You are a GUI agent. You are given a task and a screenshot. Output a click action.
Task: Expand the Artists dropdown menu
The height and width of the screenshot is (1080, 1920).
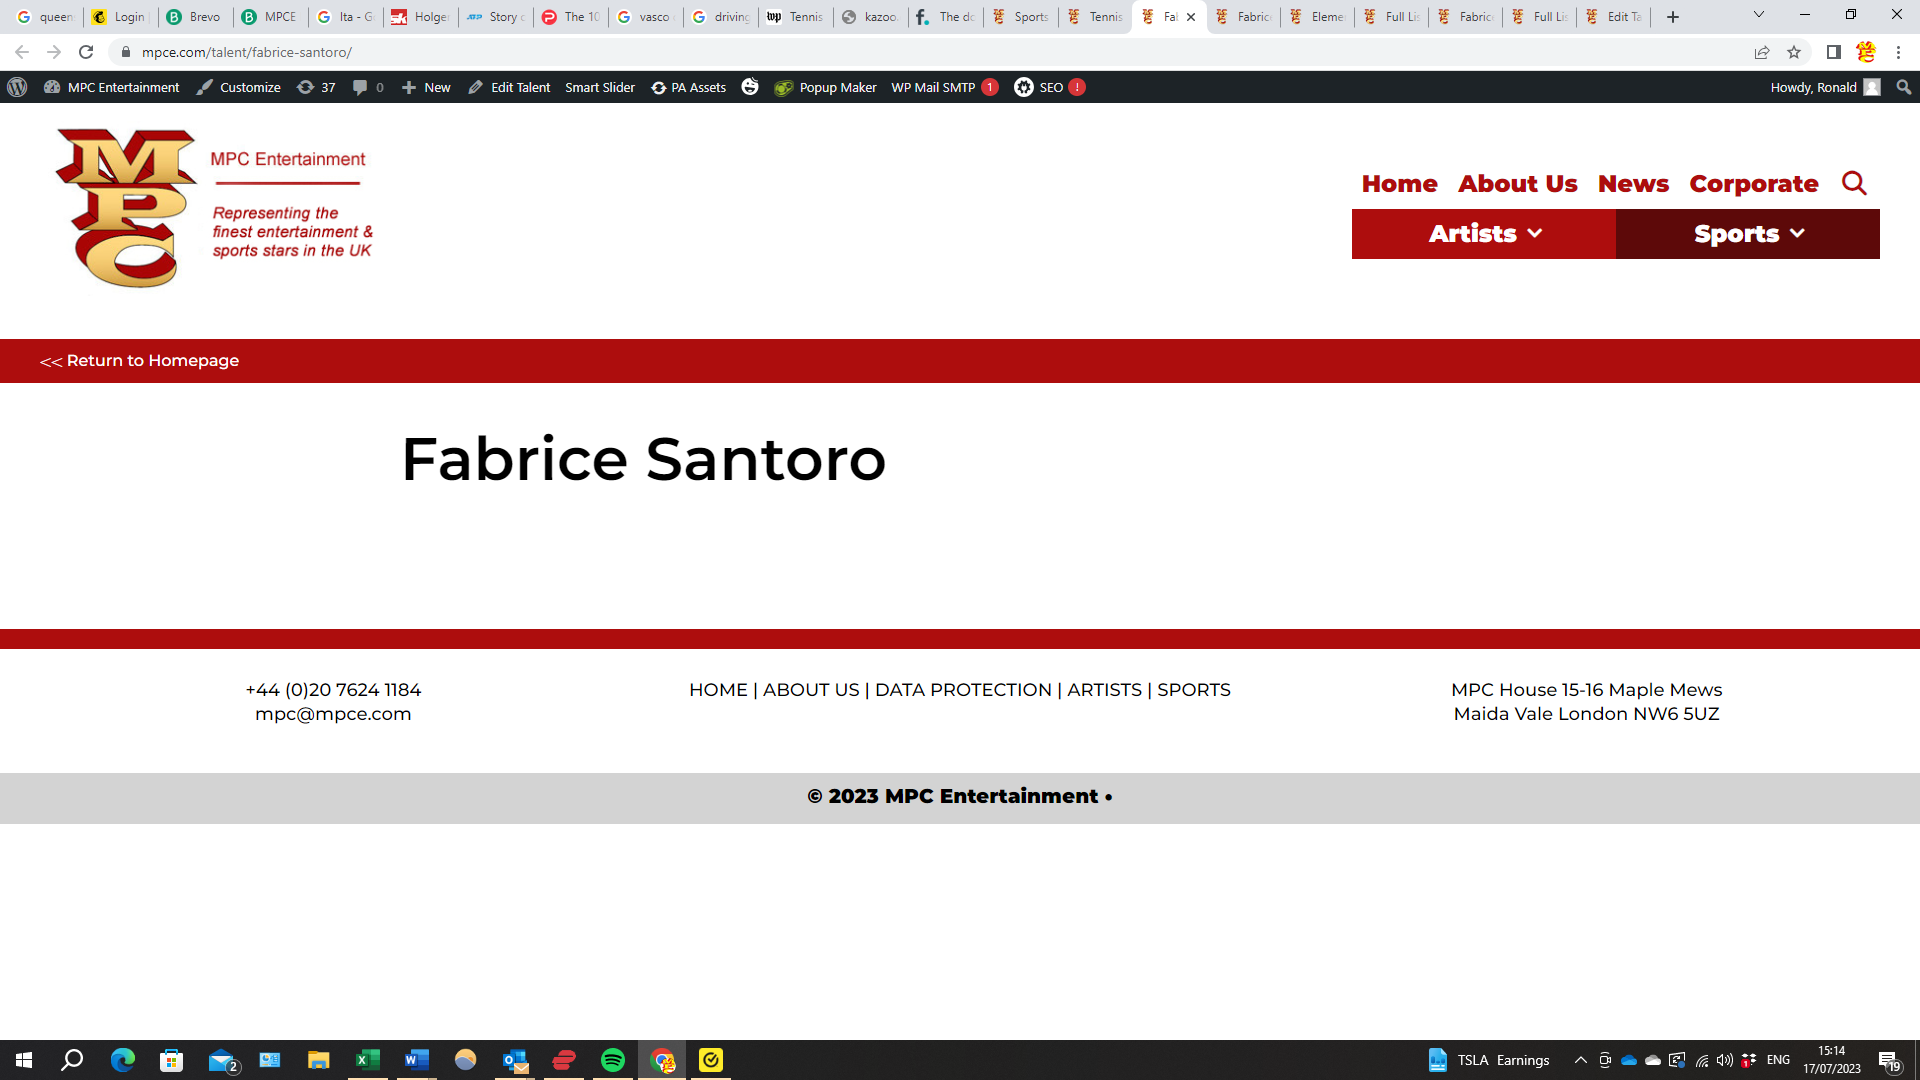point(1484,233)
